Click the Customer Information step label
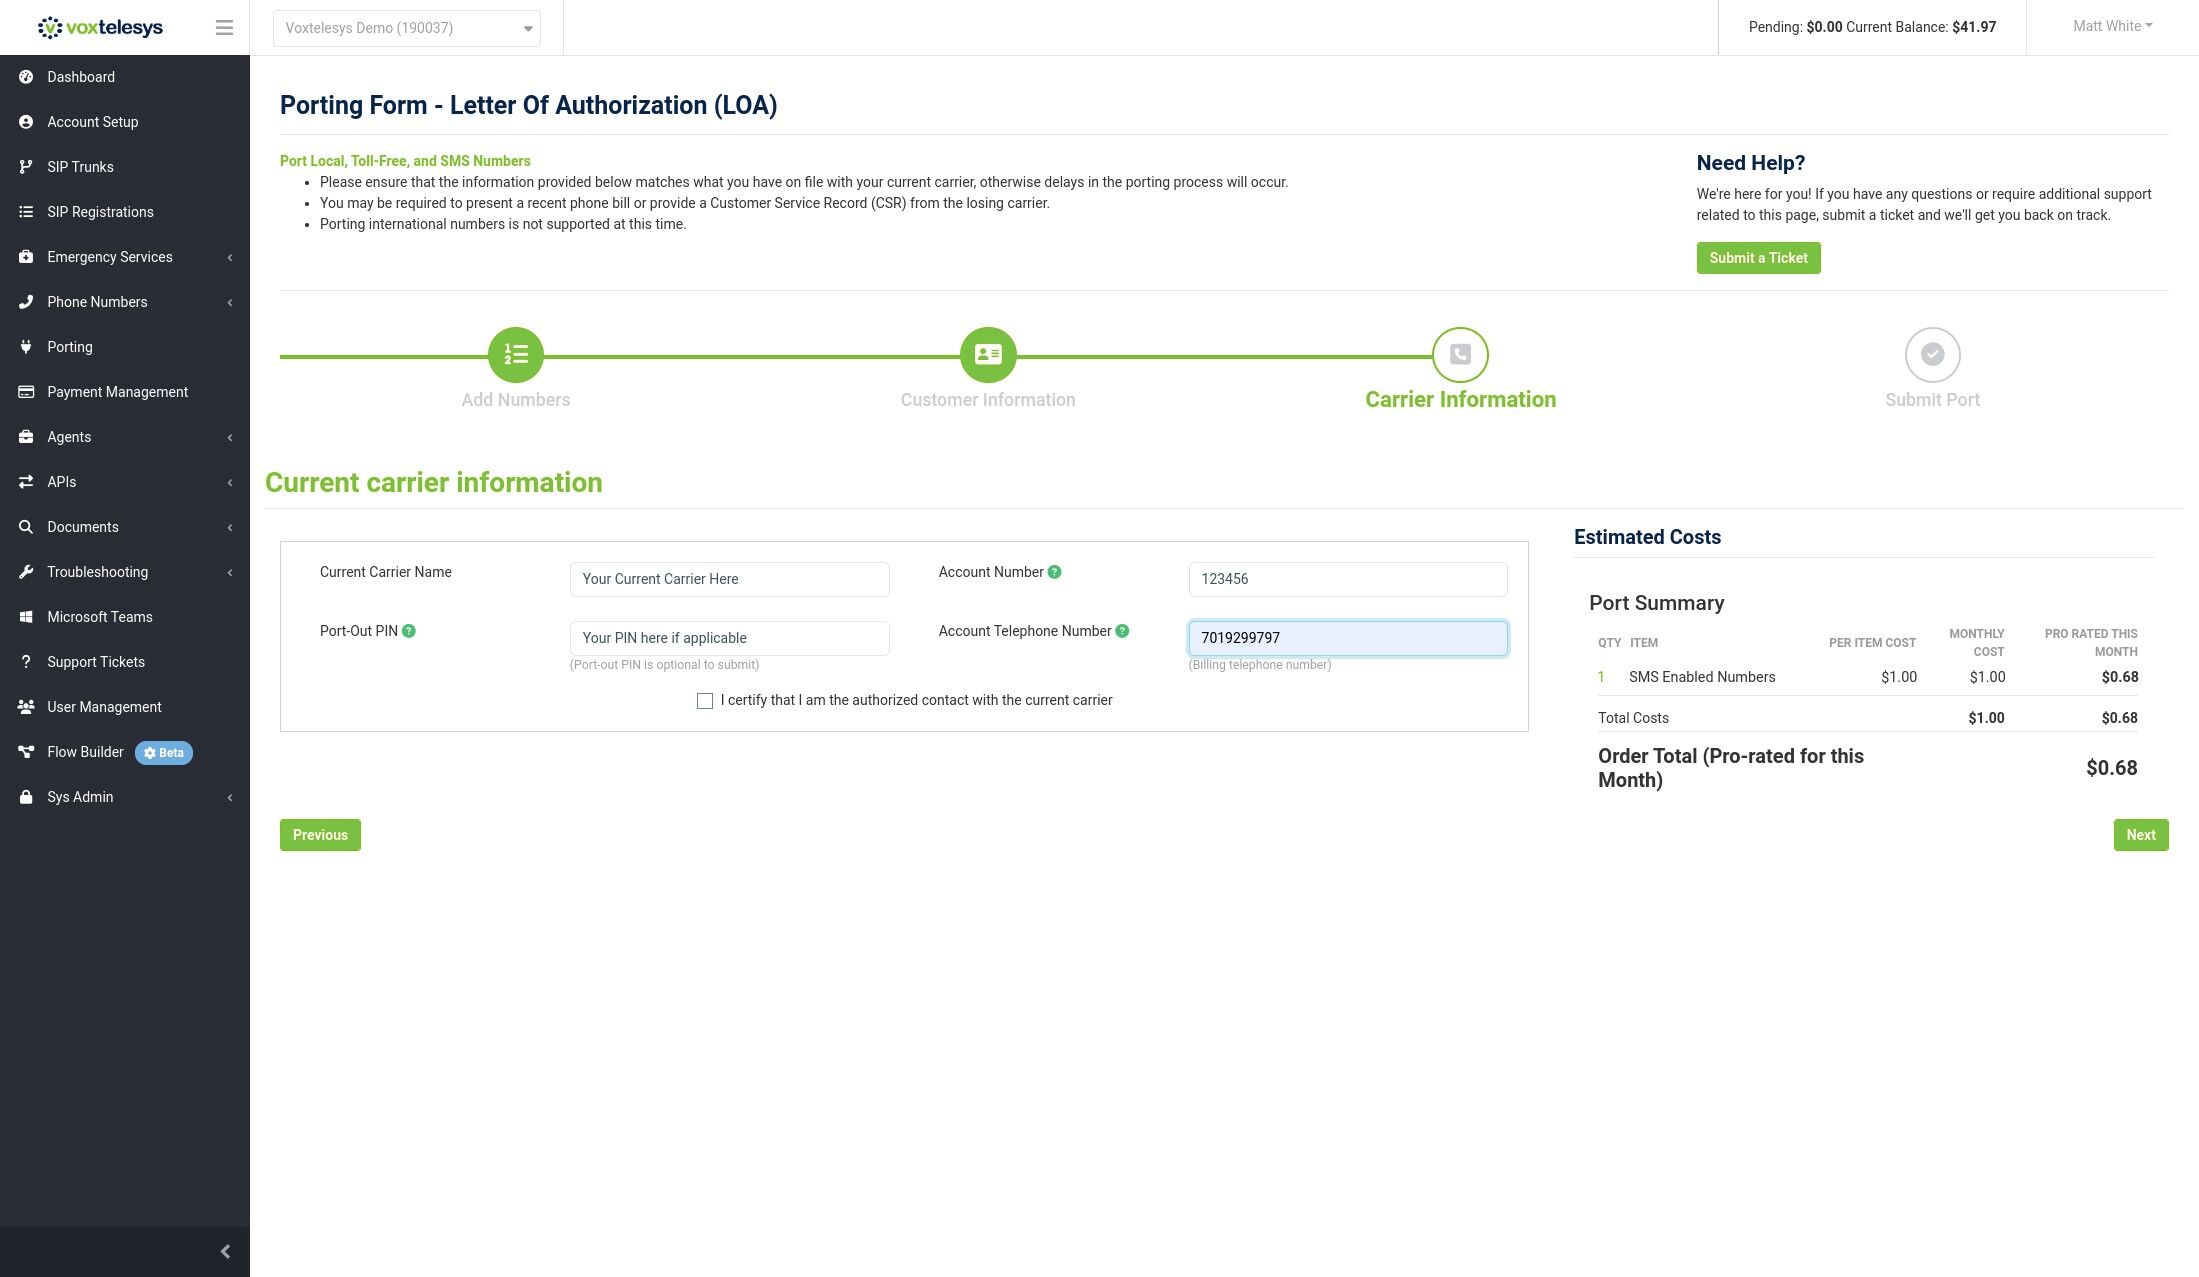 tap(988, 400)
